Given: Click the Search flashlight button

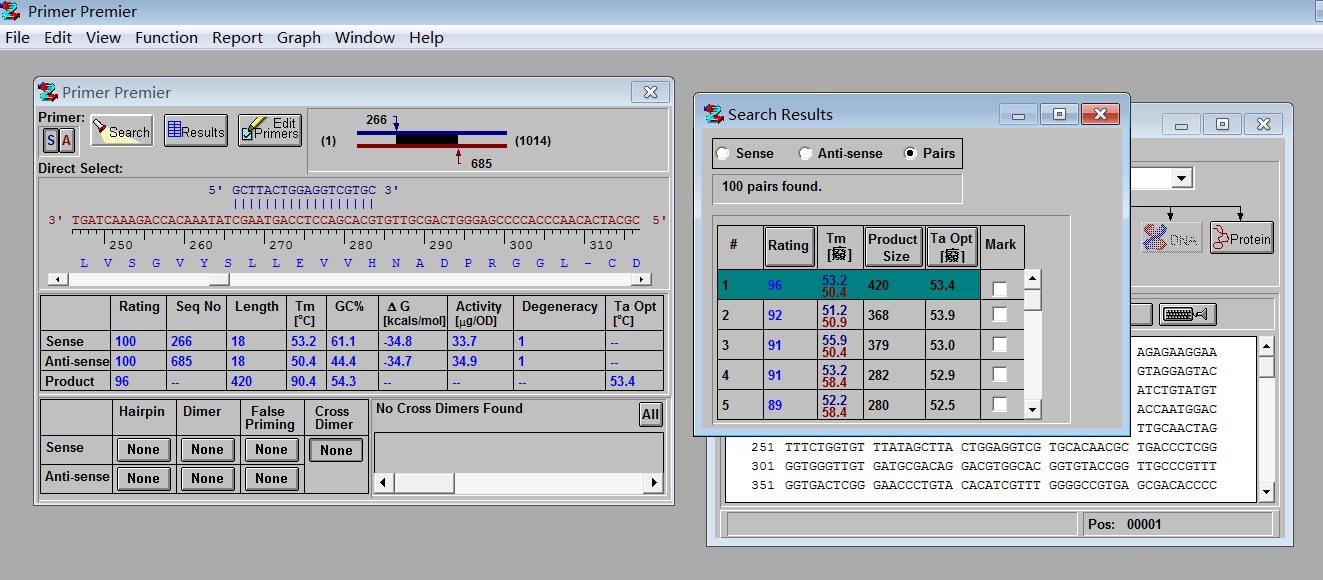Looking at the screenshot, I should (x=121, y=131).
